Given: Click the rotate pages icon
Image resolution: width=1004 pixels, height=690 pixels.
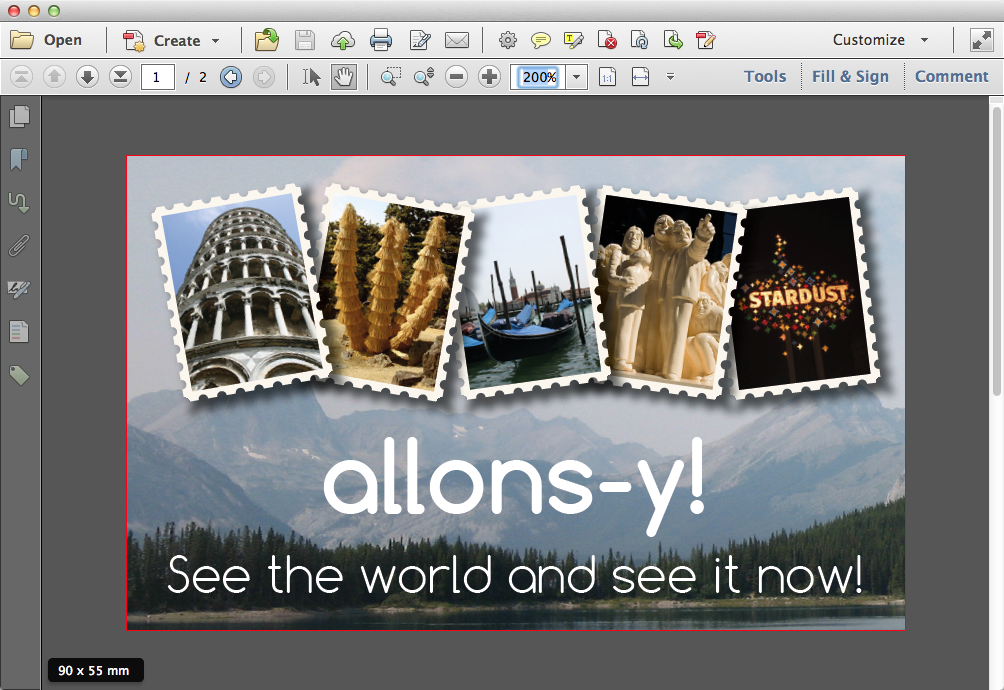Looking at the screenshot, I should click(640, 40).
